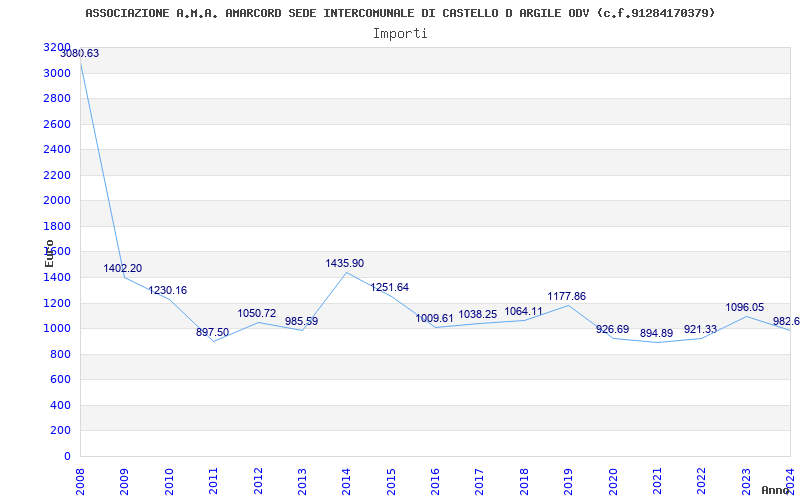Screen dimensions: 800x500
Task: Click the 1050.72 value on the line
Action: coord(257,313)
